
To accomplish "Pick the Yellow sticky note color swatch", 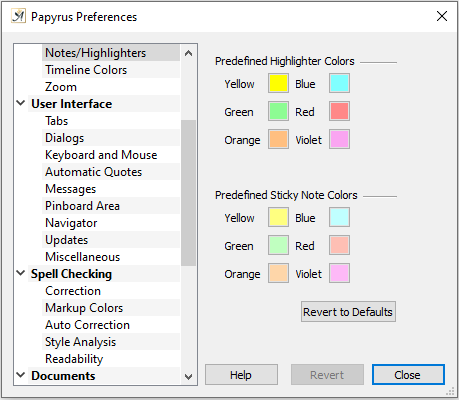I will point(278,217).
